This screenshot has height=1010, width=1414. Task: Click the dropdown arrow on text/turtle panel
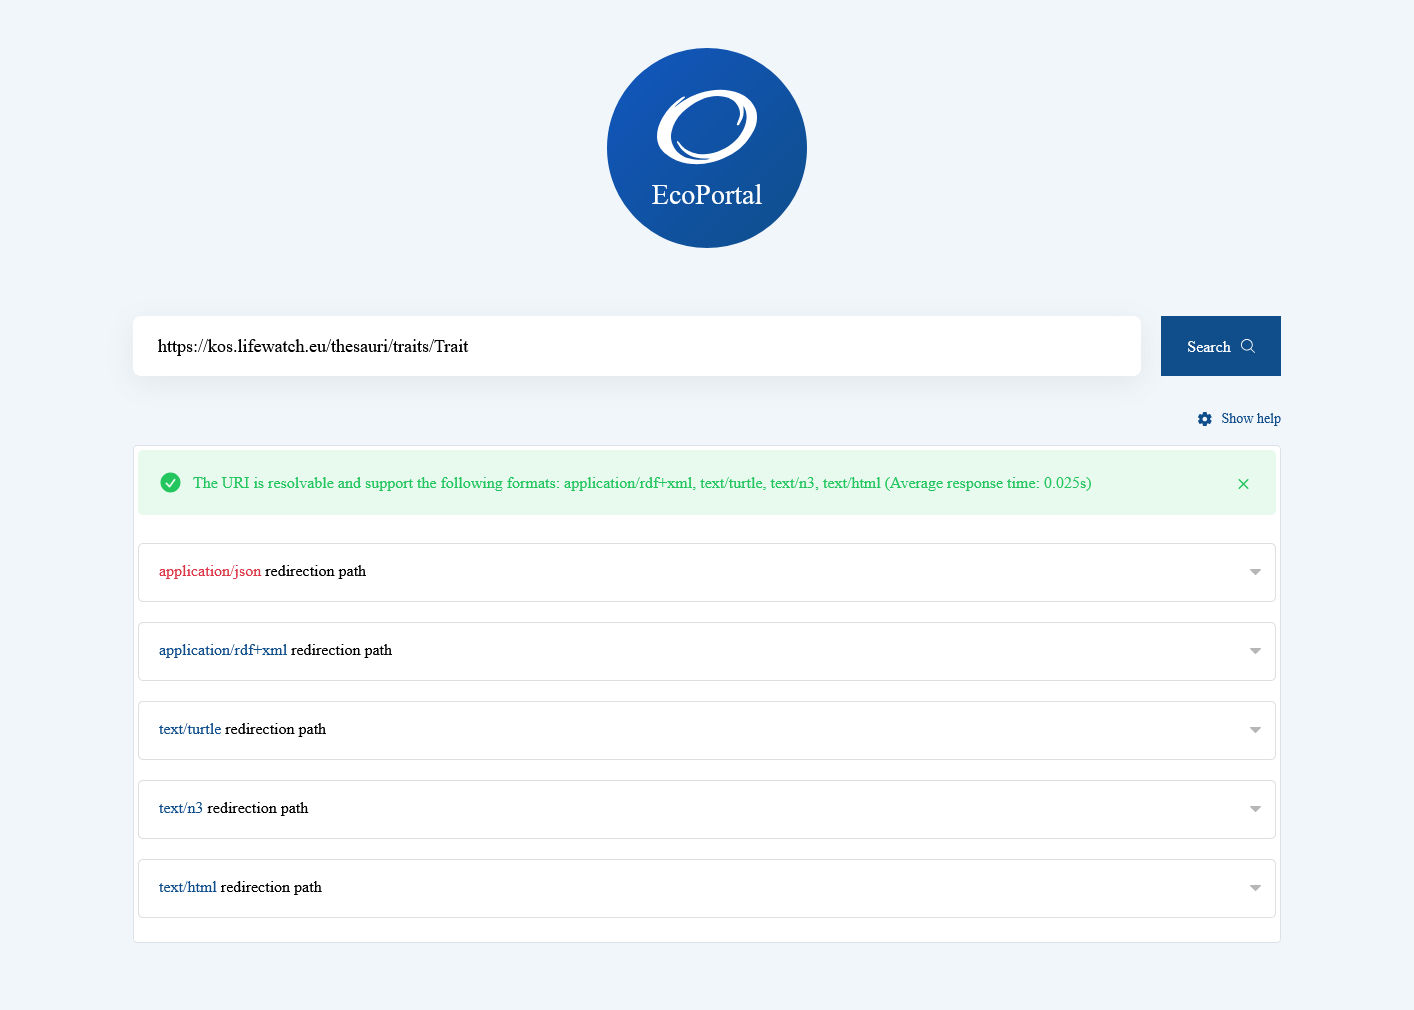coord(1255,730)
